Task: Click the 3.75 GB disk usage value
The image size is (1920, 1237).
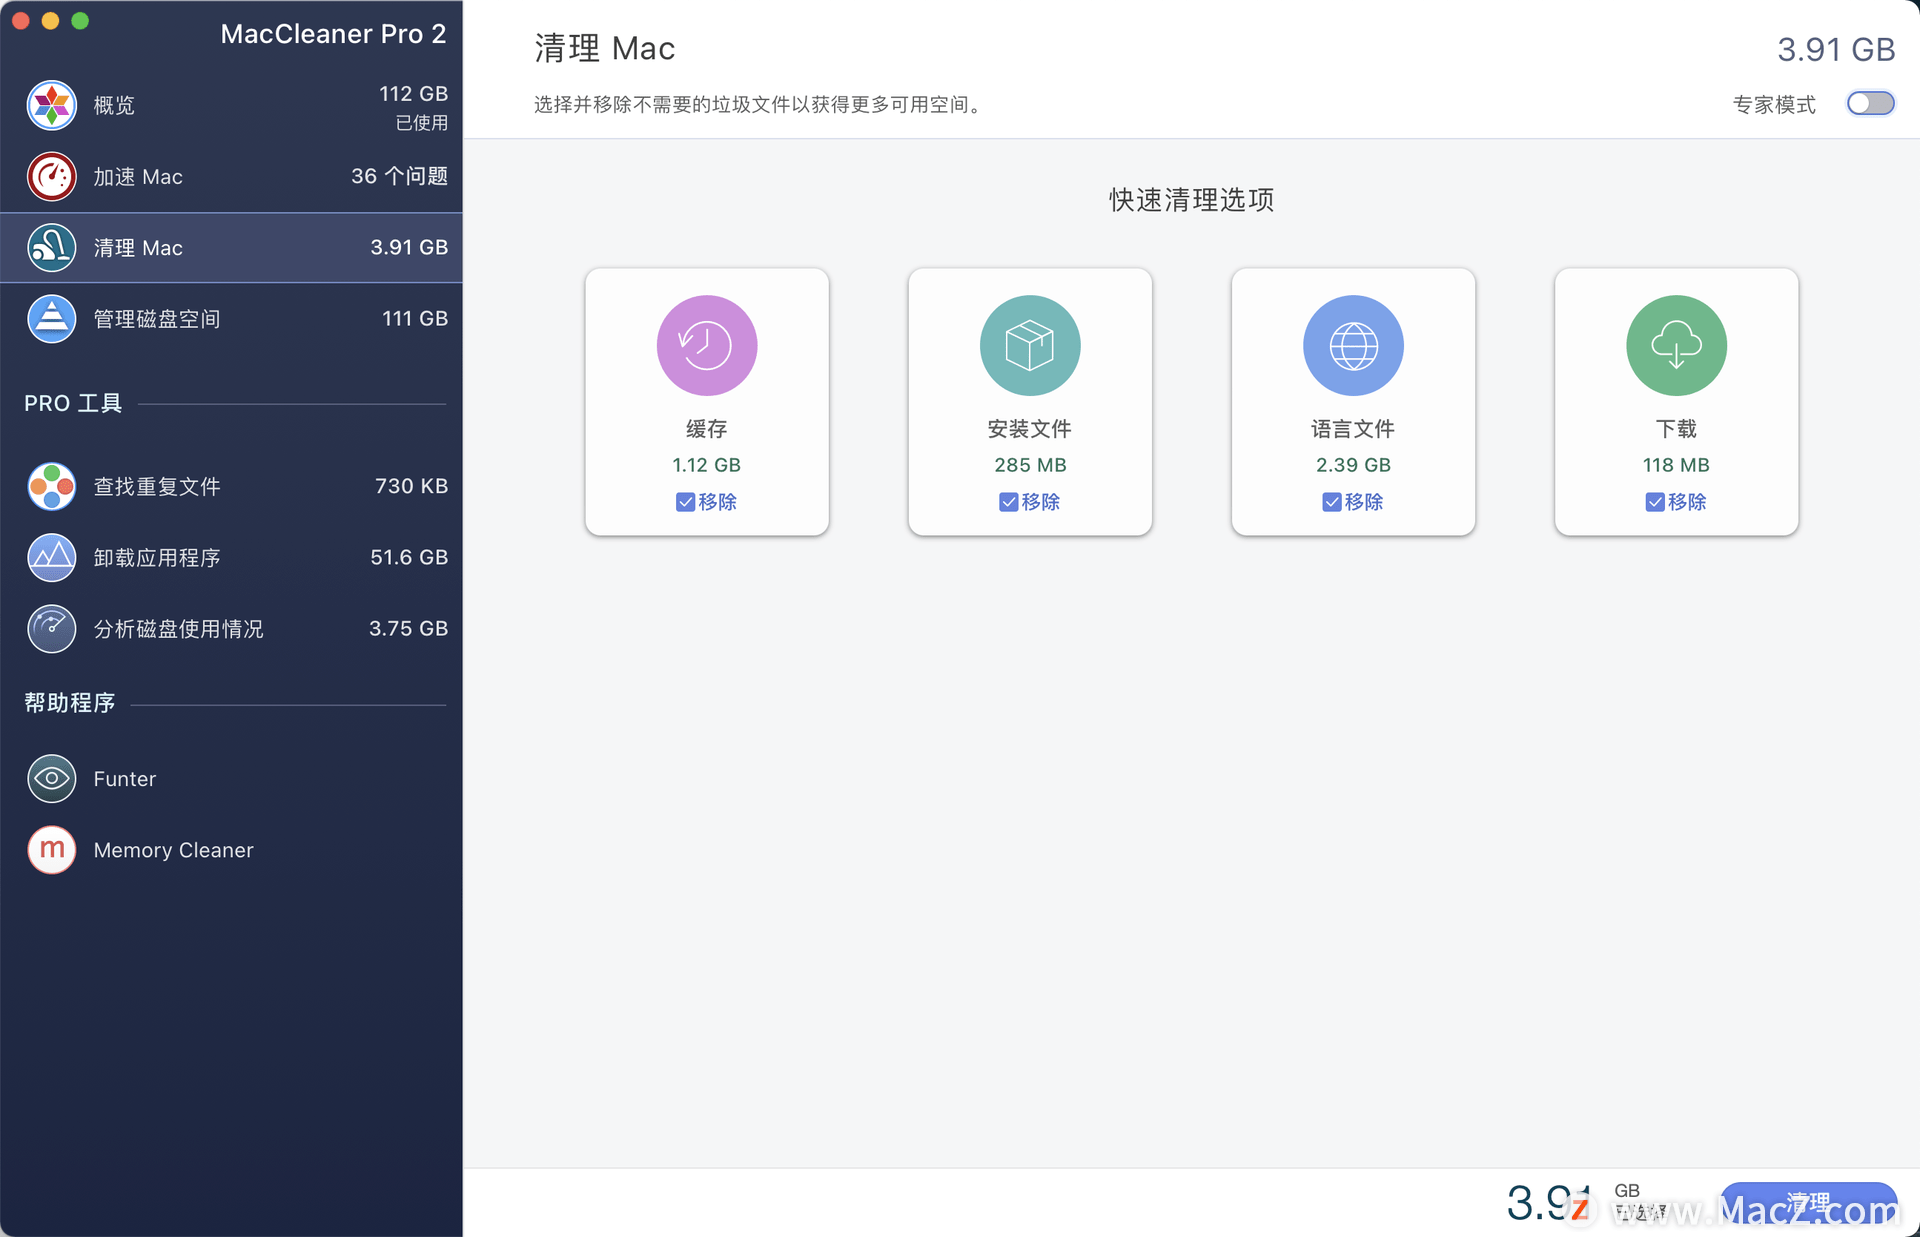Action: (408, 628)
